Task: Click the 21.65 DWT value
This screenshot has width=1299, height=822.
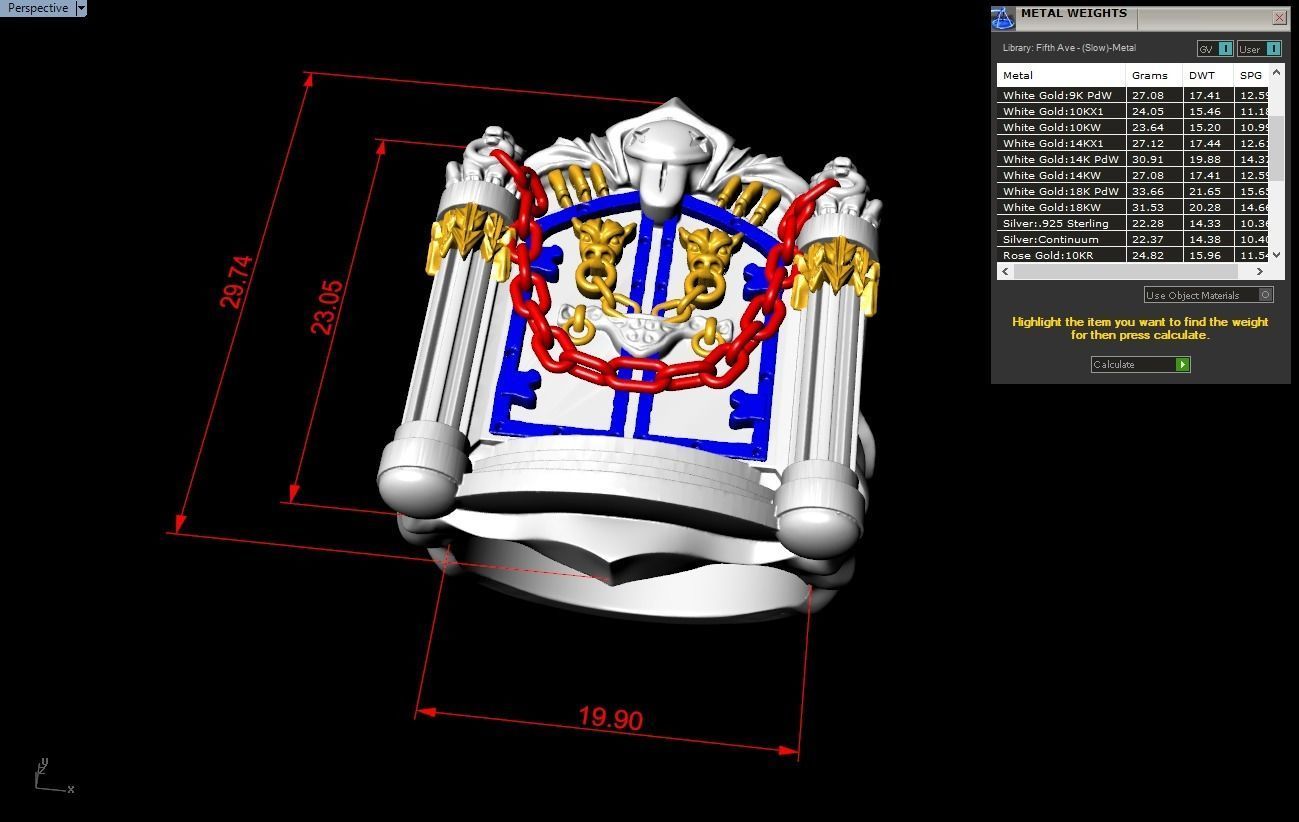Action: [1204, 191]
